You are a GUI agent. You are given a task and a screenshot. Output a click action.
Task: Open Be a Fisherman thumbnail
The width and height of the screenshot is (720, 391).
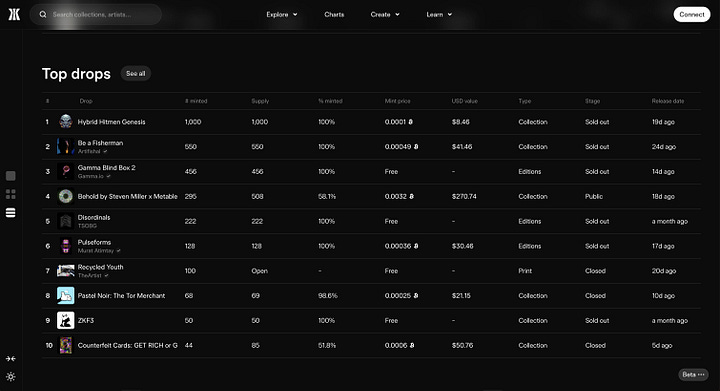coord(66,147)
